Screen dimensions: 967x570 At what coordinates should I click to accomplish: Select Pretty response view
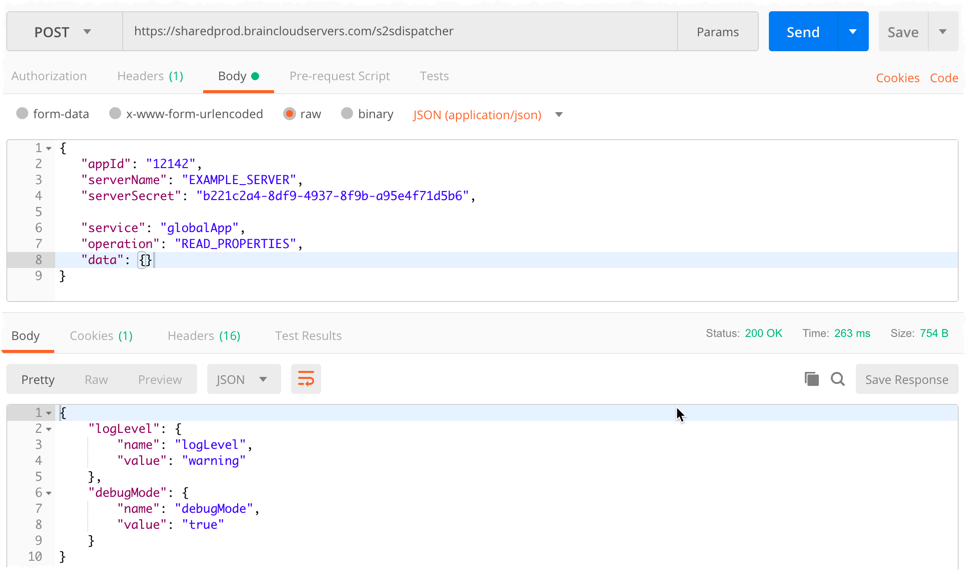point(38,379)
